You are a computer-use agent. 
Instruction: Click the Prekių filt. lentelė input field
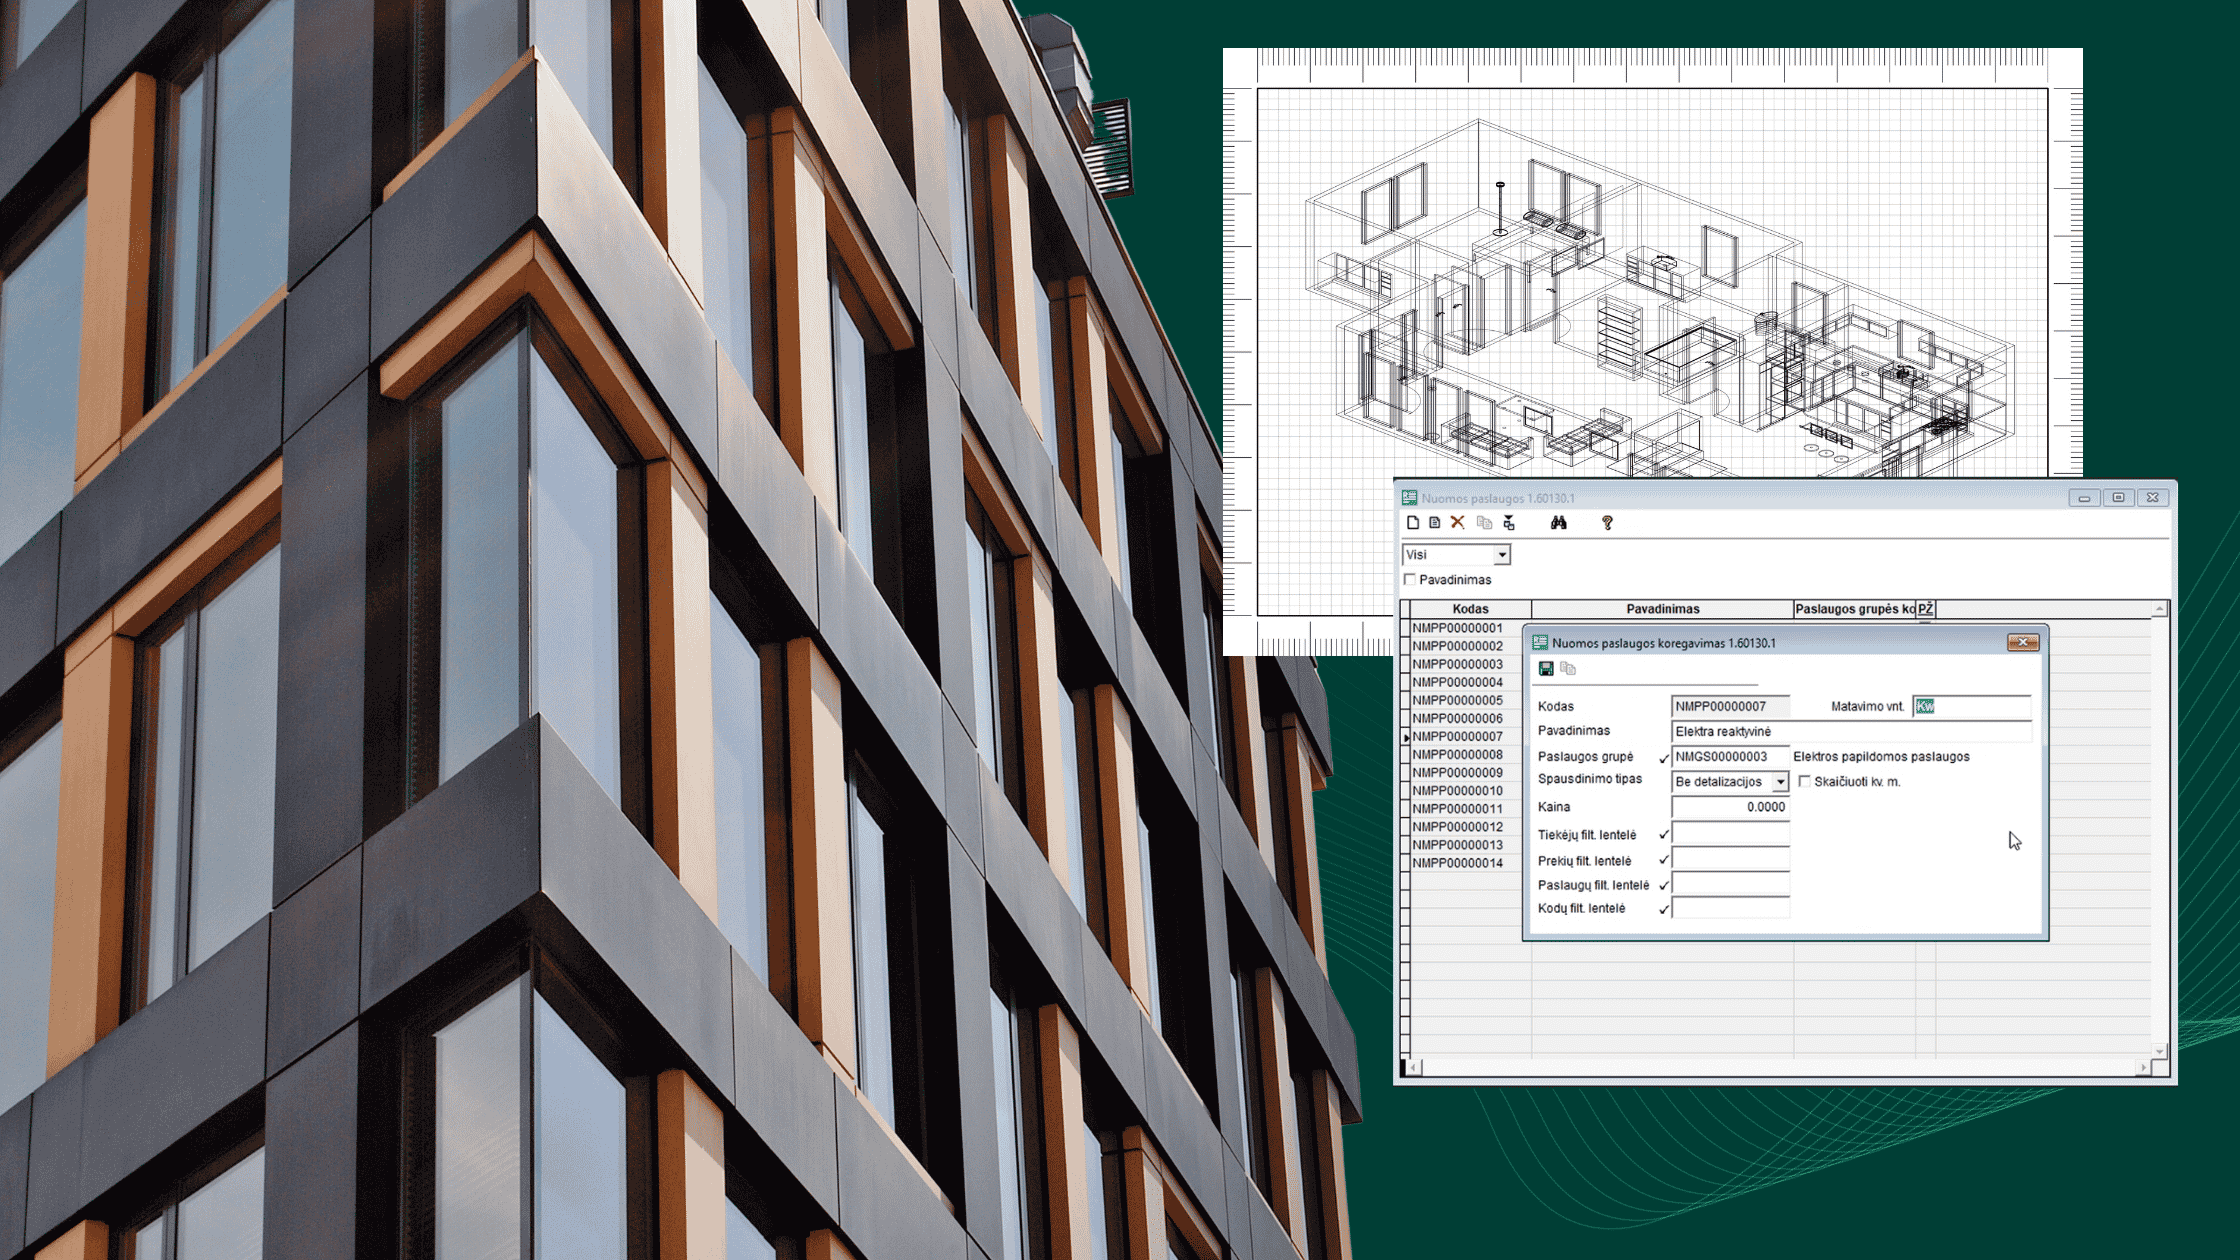point(1730,859)
